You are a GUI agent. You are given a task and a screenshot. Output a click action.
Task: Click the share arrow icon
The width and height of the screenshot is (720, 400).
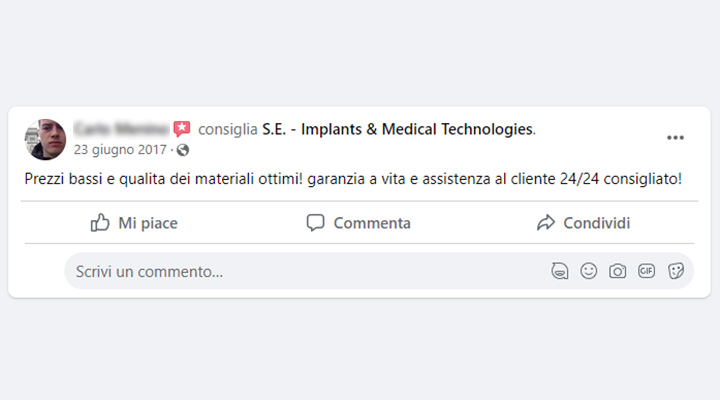[545, 223]
